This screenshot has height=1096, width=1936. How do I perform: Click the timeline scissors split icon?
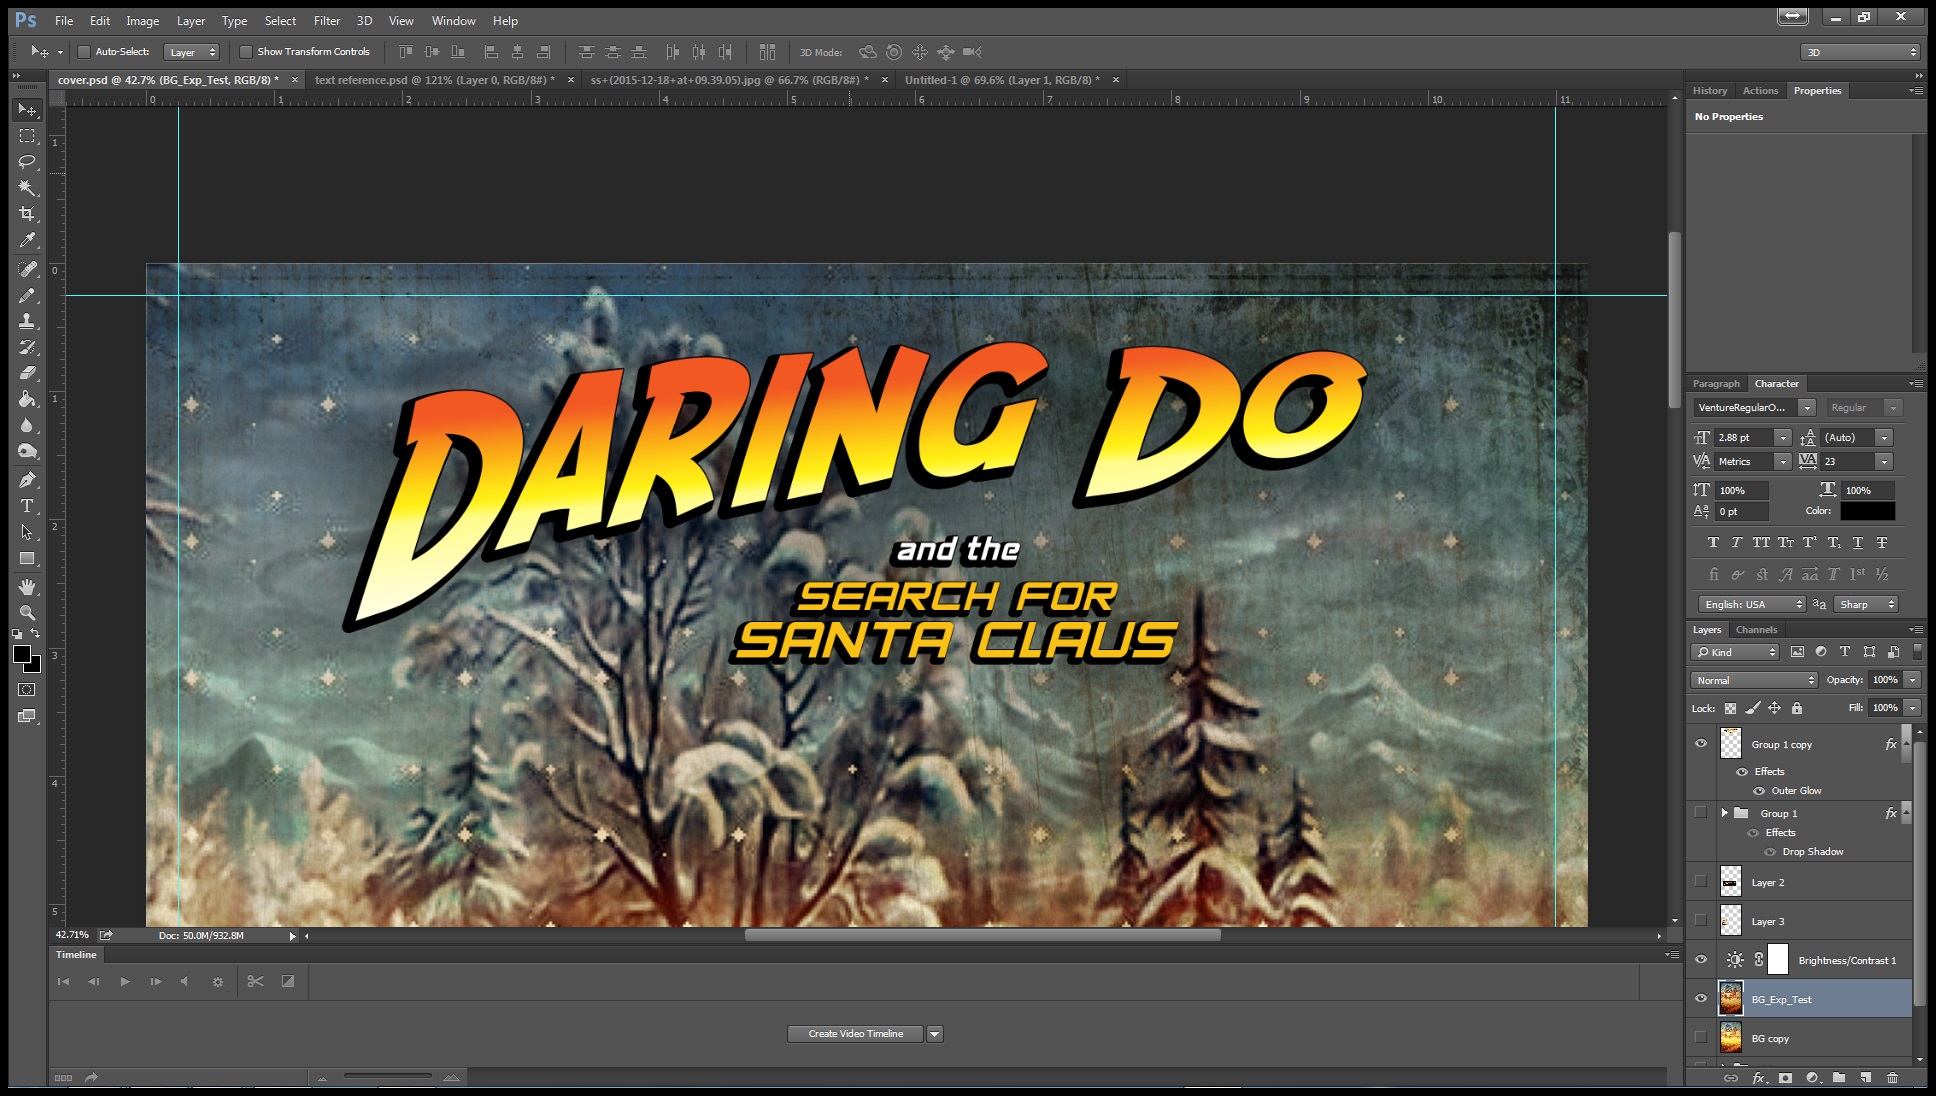pyautogui.click(x=255, y=982)
